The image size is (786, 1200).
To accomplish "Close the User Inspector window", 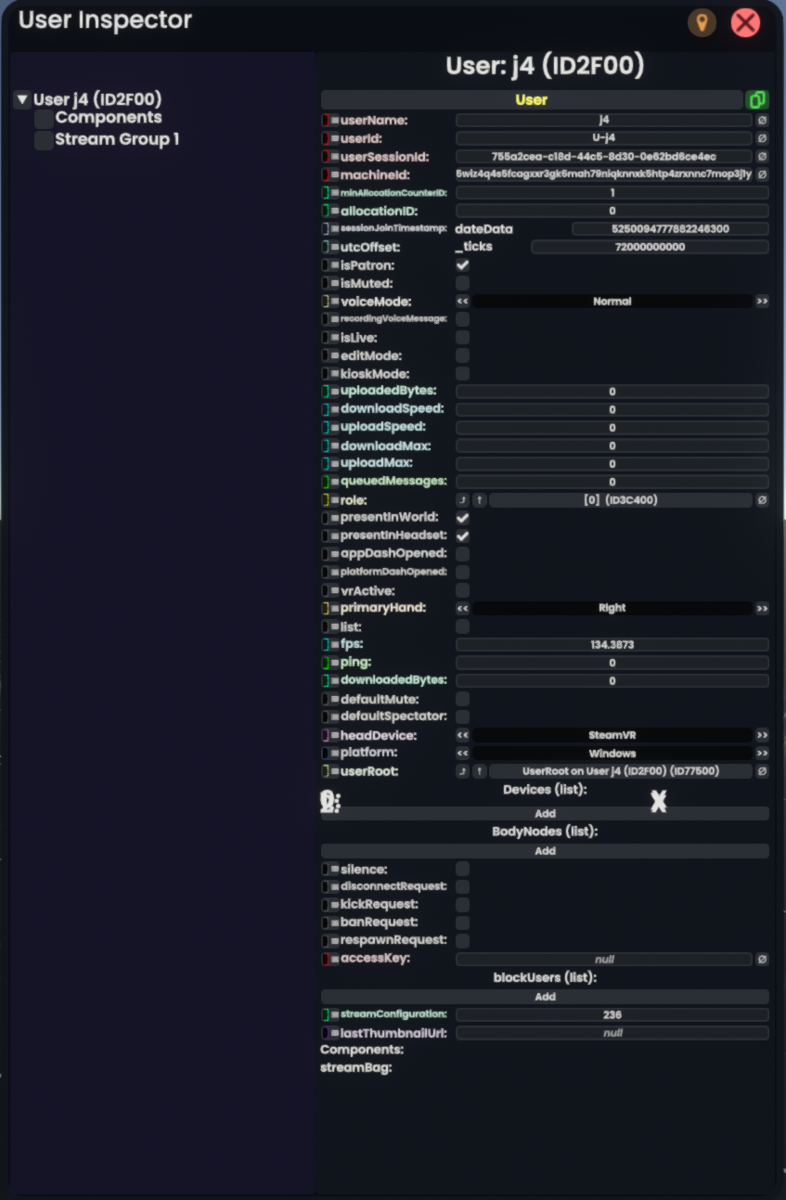I will [x=745, y=23].
